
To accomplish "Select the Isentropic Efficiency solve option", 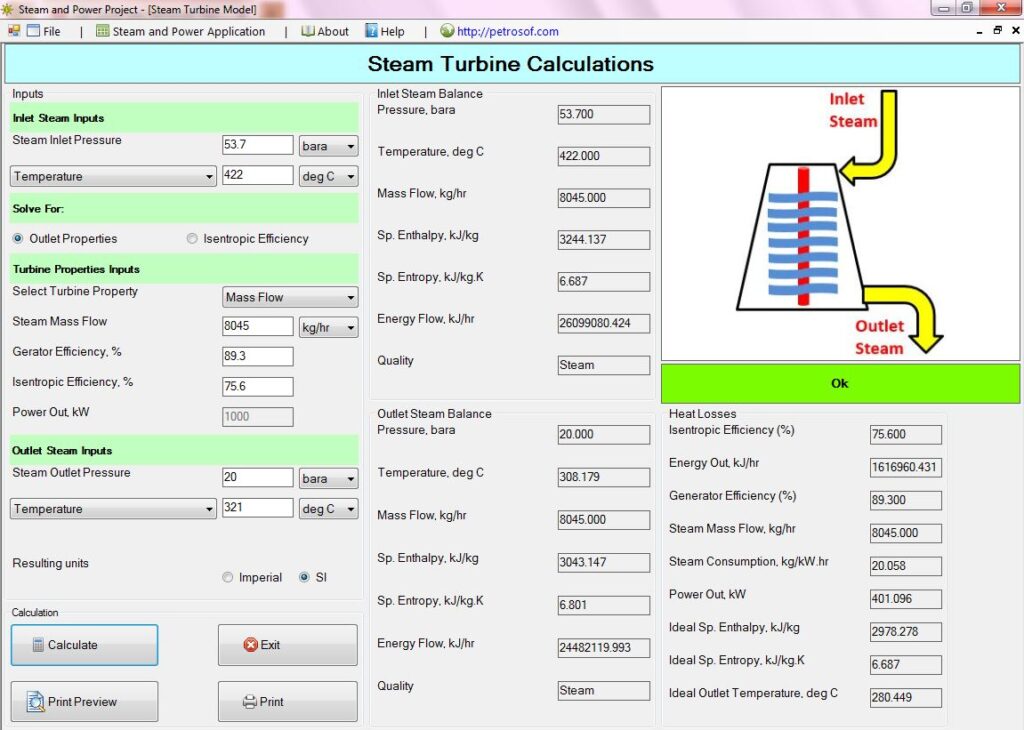I will click(191, 238).
